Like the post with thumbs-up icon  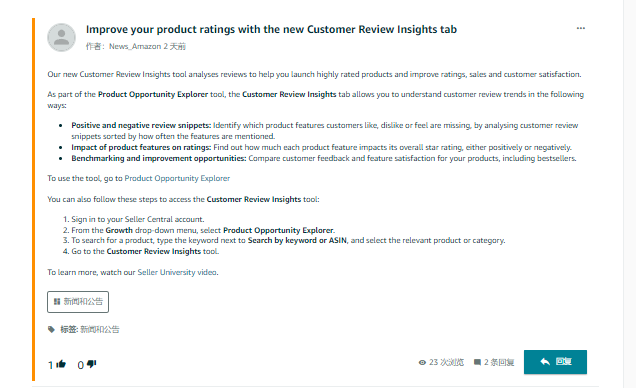coord(61,364)
